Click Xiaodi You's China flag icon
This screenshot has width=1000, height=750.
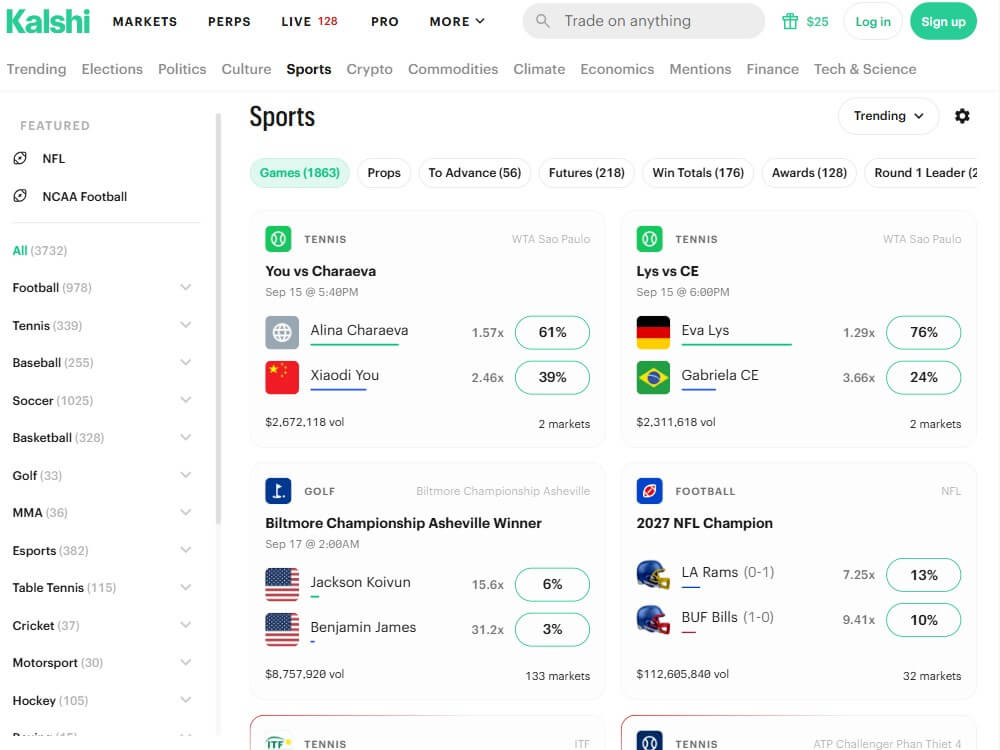coord(282,378)
